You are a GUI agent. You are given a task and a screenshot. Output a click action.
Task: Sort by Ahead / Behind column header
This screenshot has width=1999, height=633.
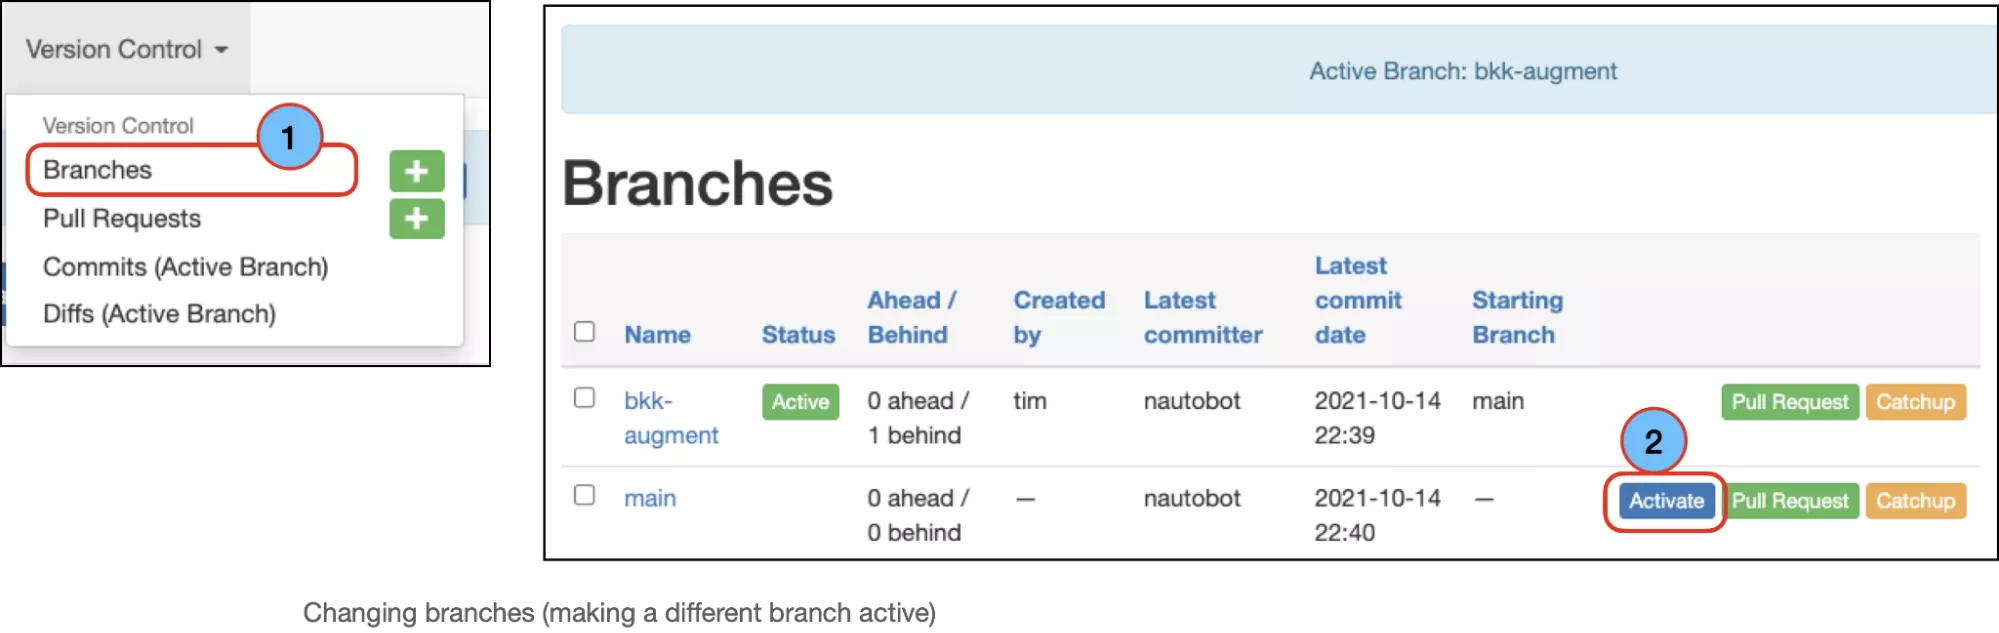(x=910, y=317)
